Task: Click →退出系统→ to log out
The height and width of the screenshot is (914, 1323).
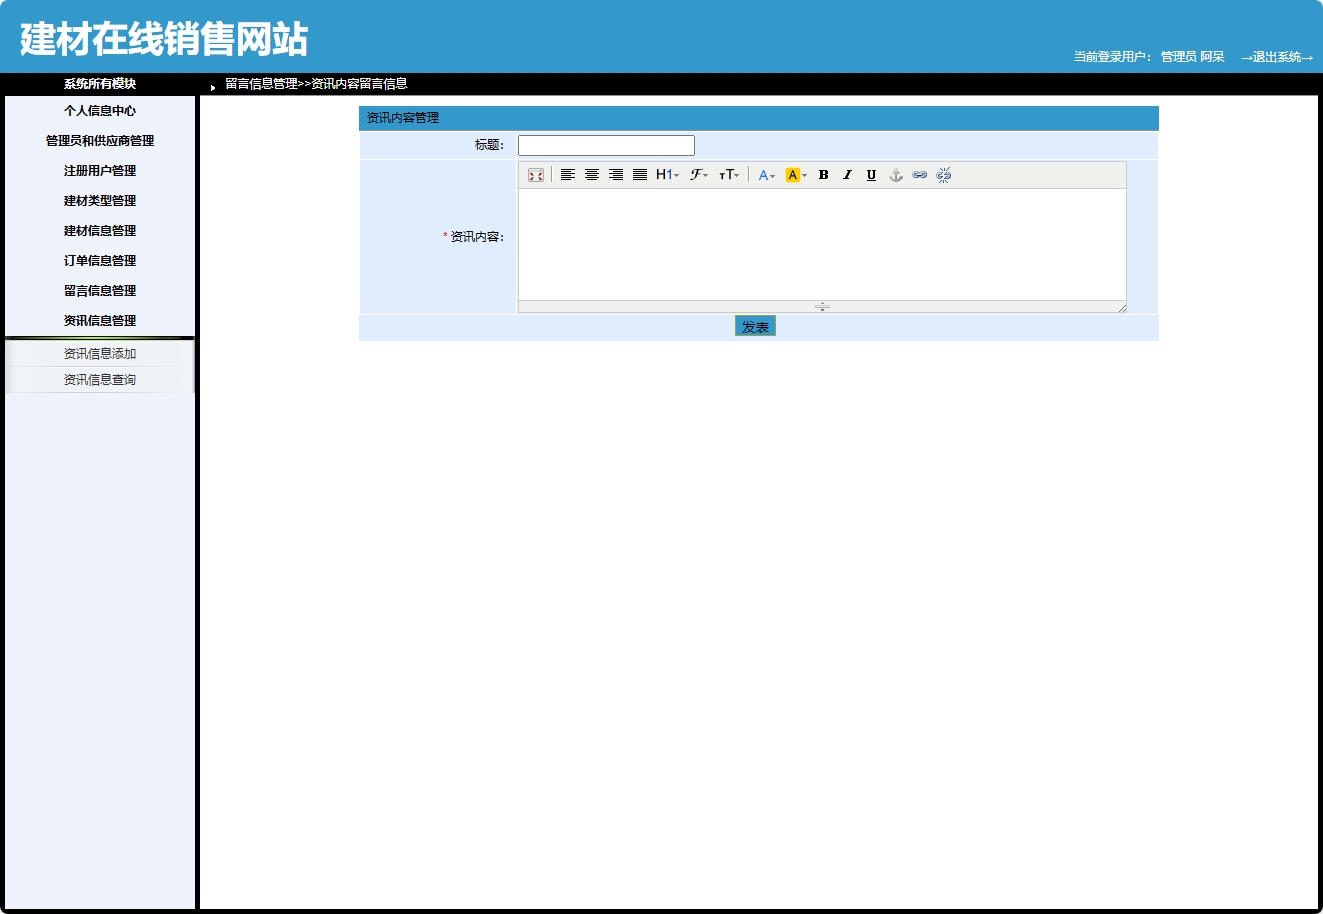Action: (1278, 57)
